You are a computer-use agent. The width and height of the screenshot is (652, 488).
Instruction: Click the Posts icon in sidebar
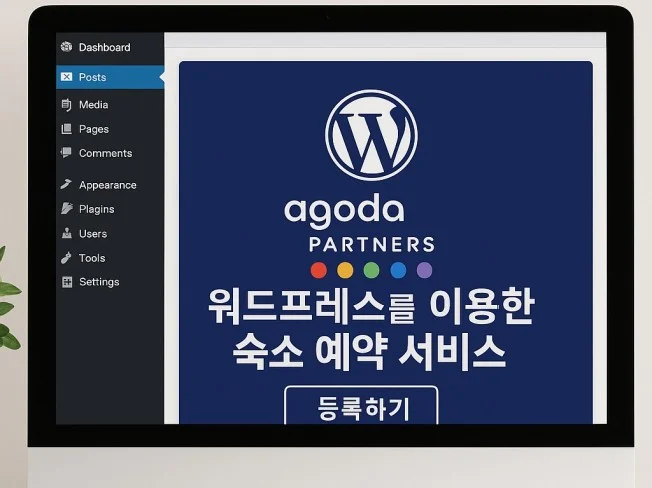(66, 77)
